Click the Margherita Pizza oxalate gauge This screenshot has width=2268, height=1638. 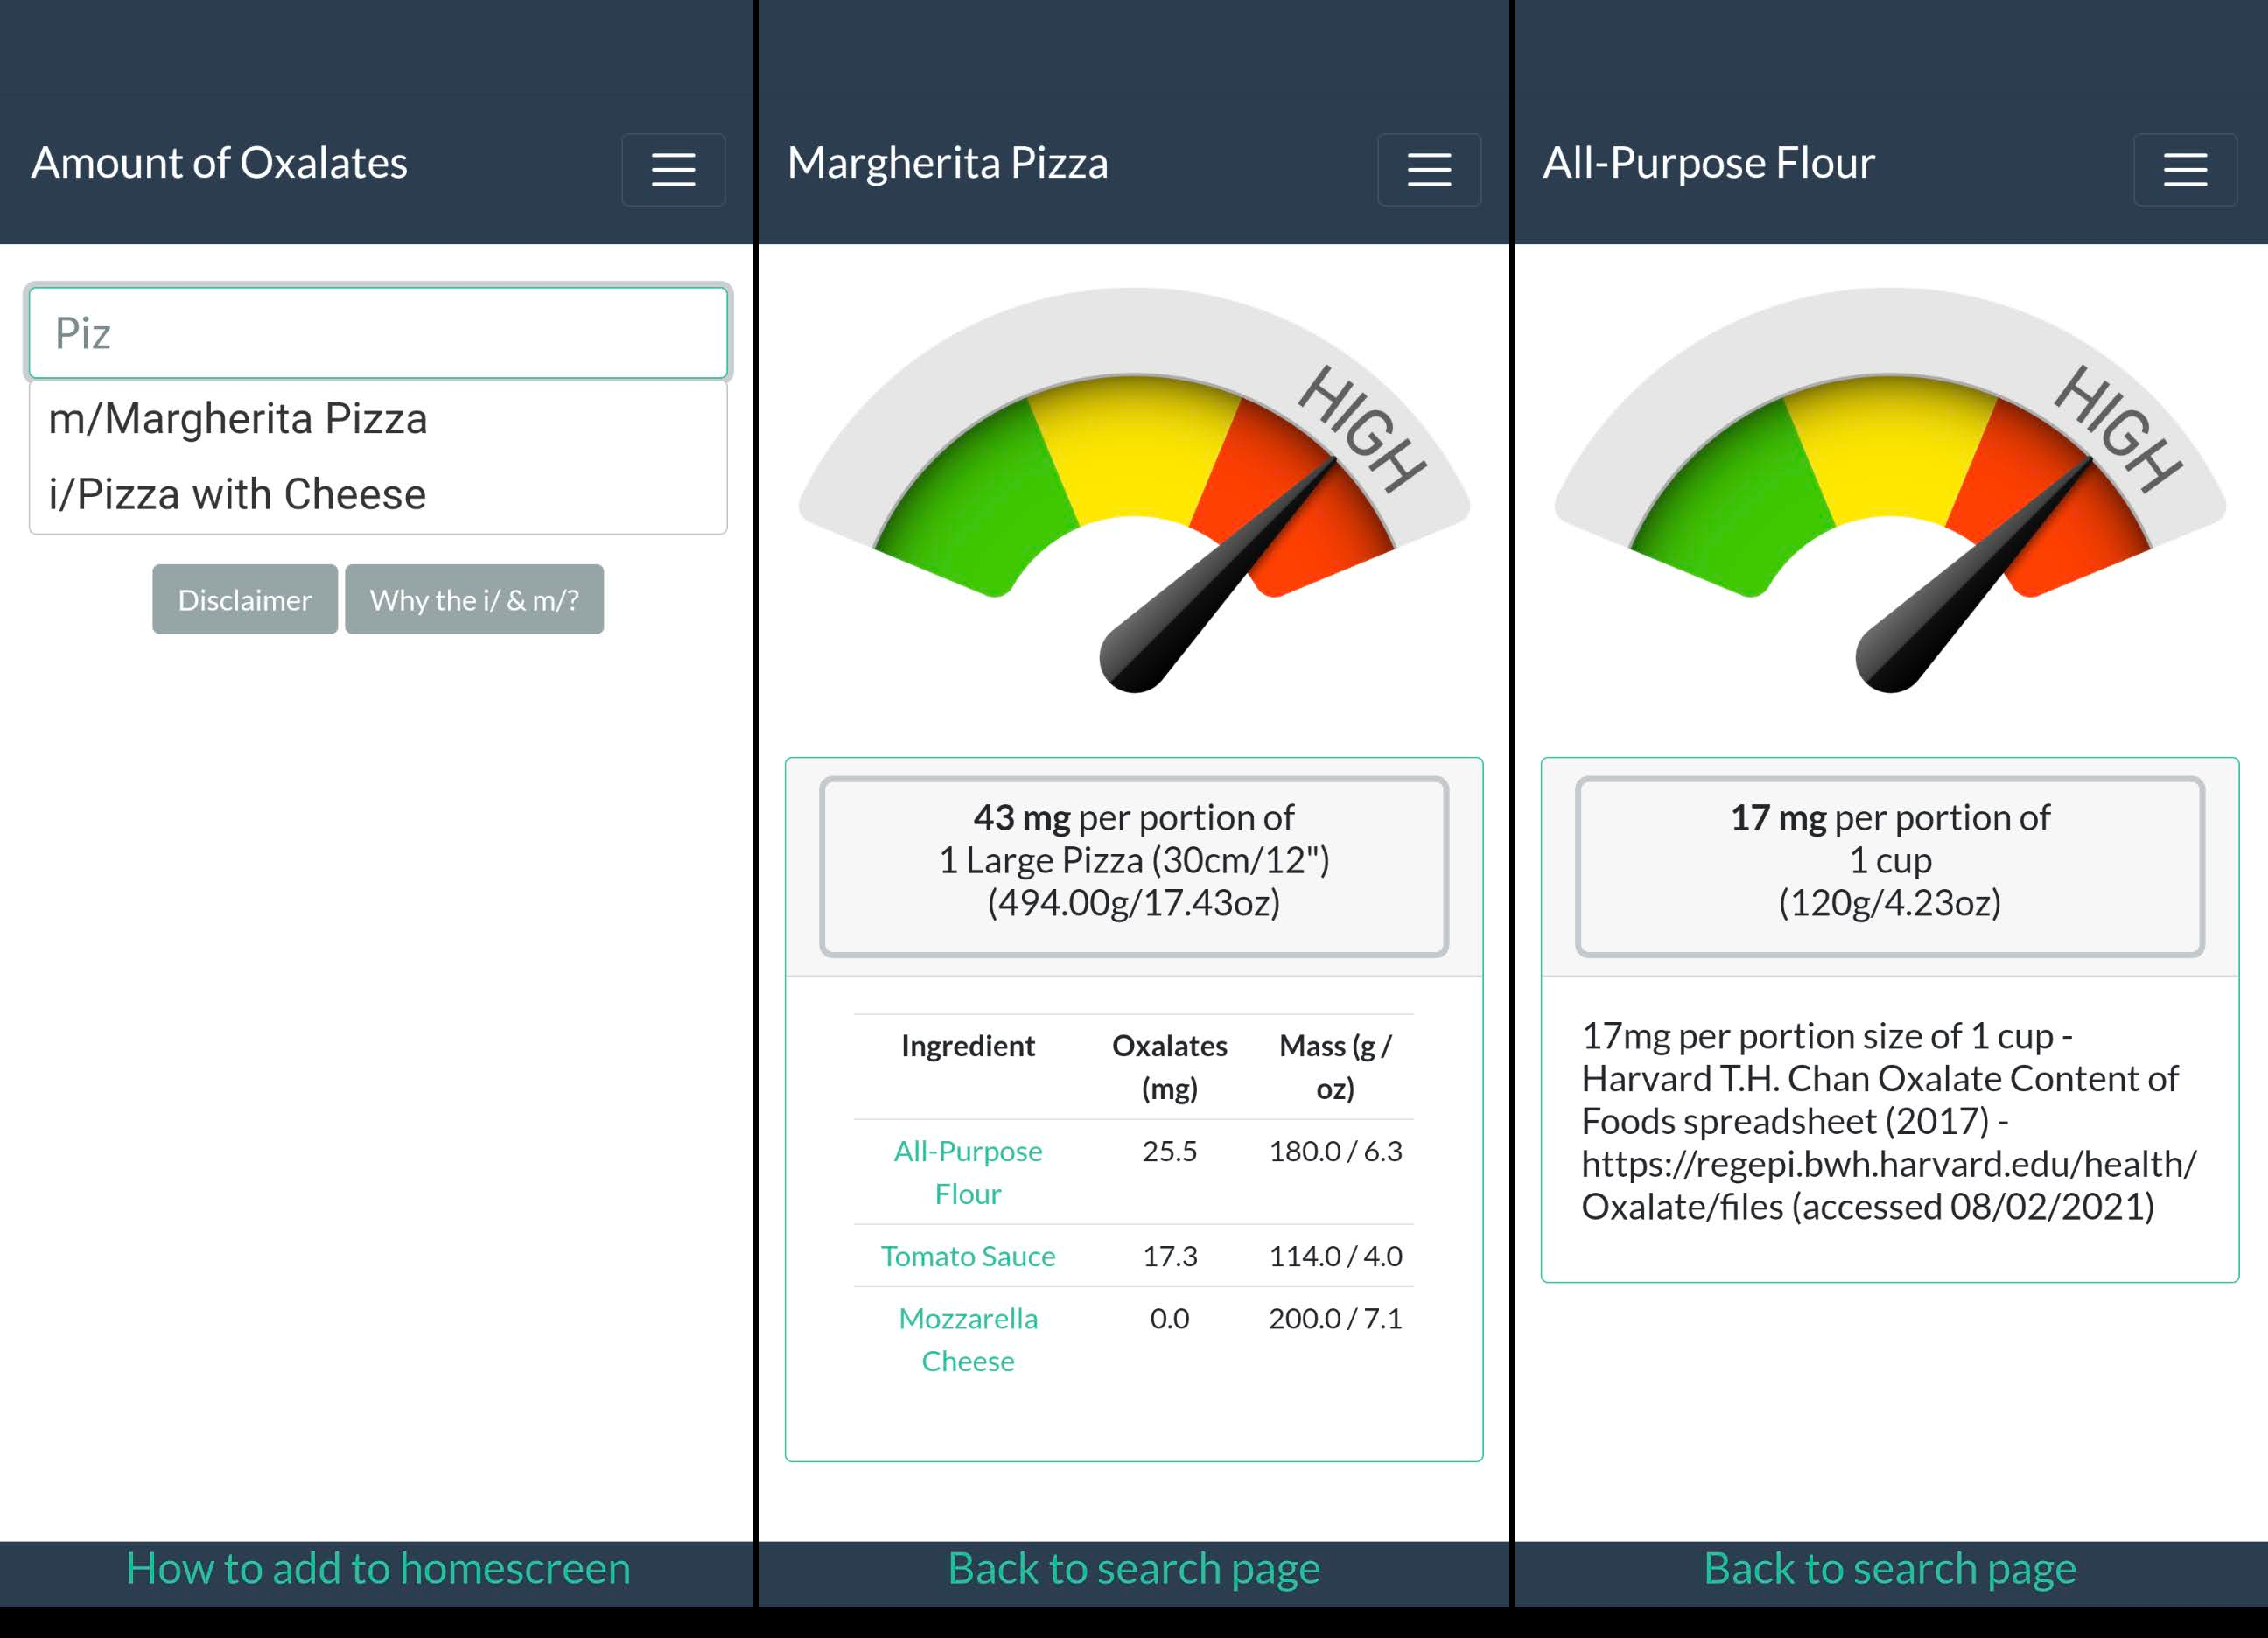pos(1134,490)
